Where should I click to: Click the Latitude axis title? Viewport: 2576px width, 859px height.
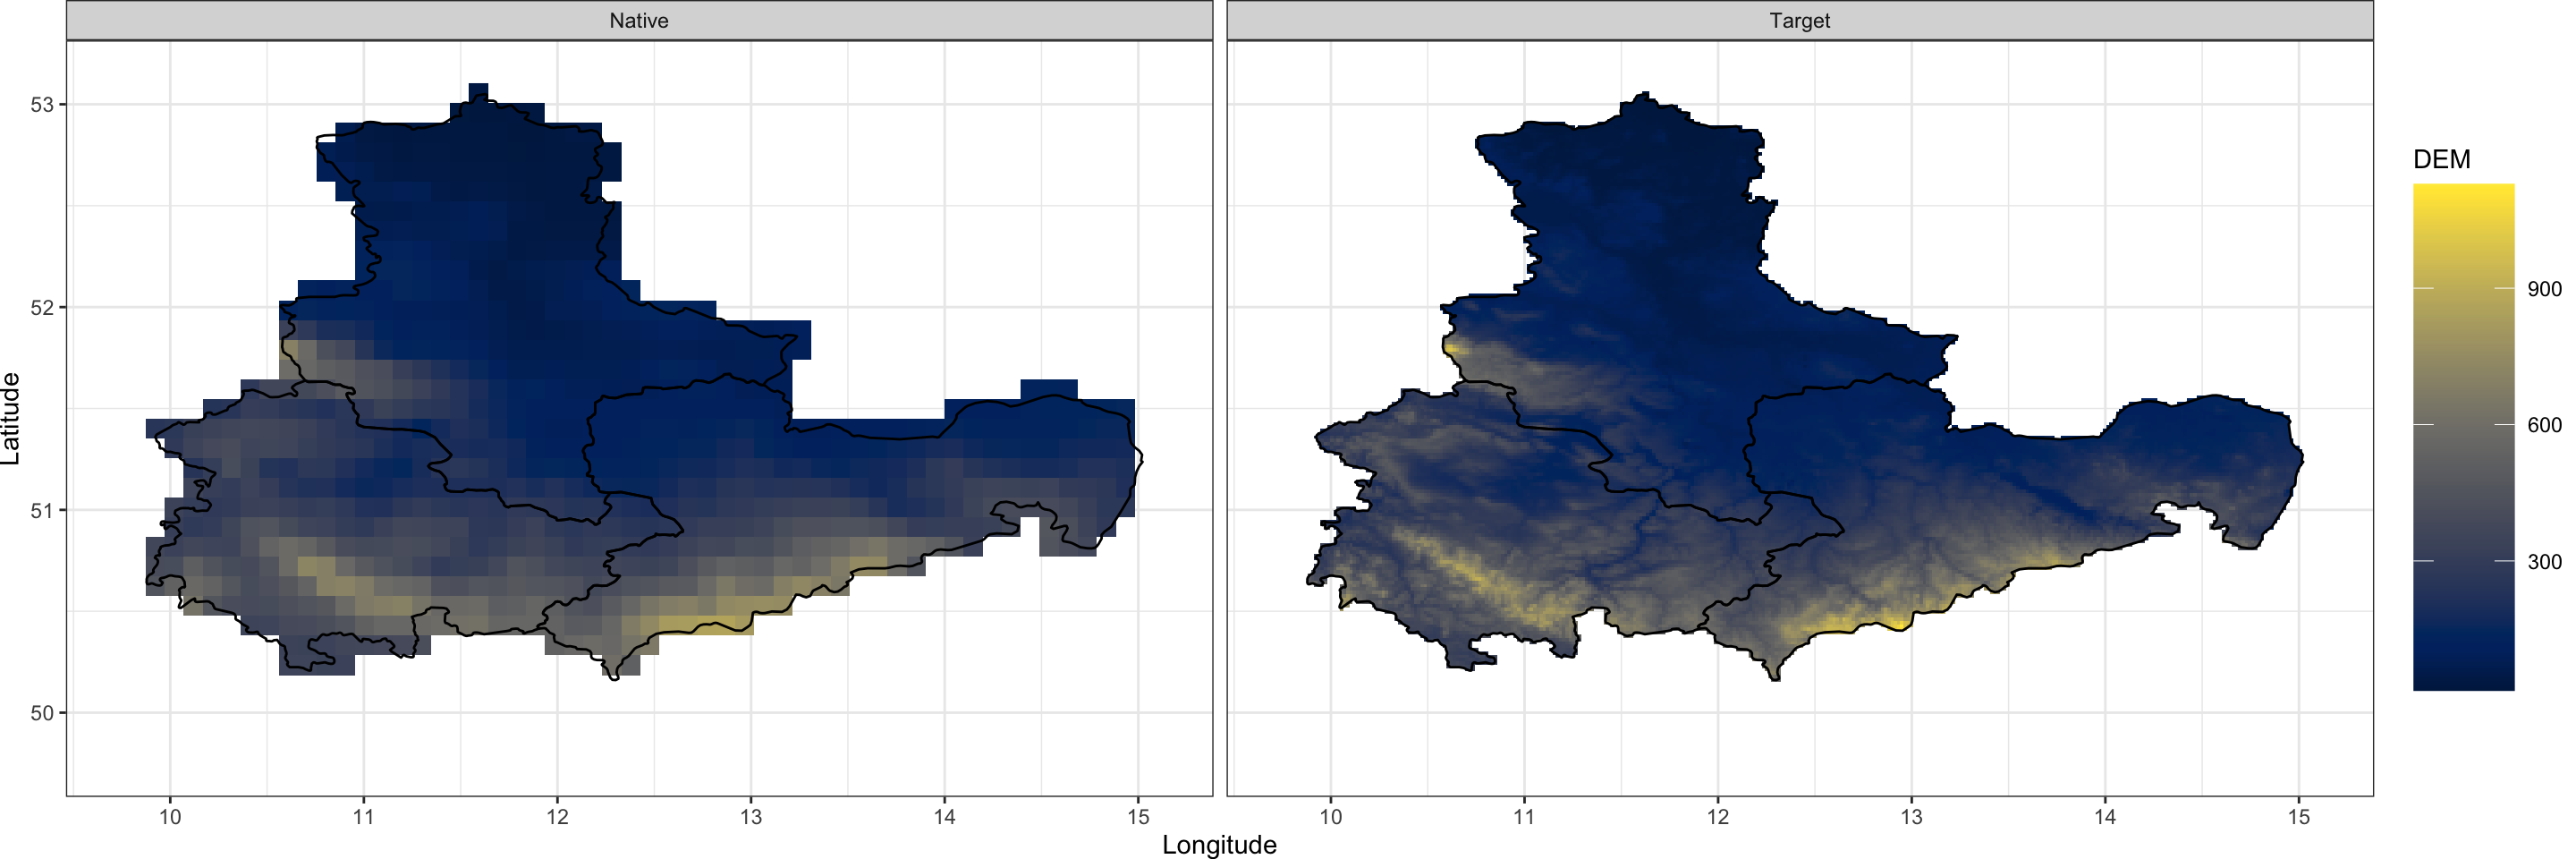pyautogui.click(x=11, y=418)
